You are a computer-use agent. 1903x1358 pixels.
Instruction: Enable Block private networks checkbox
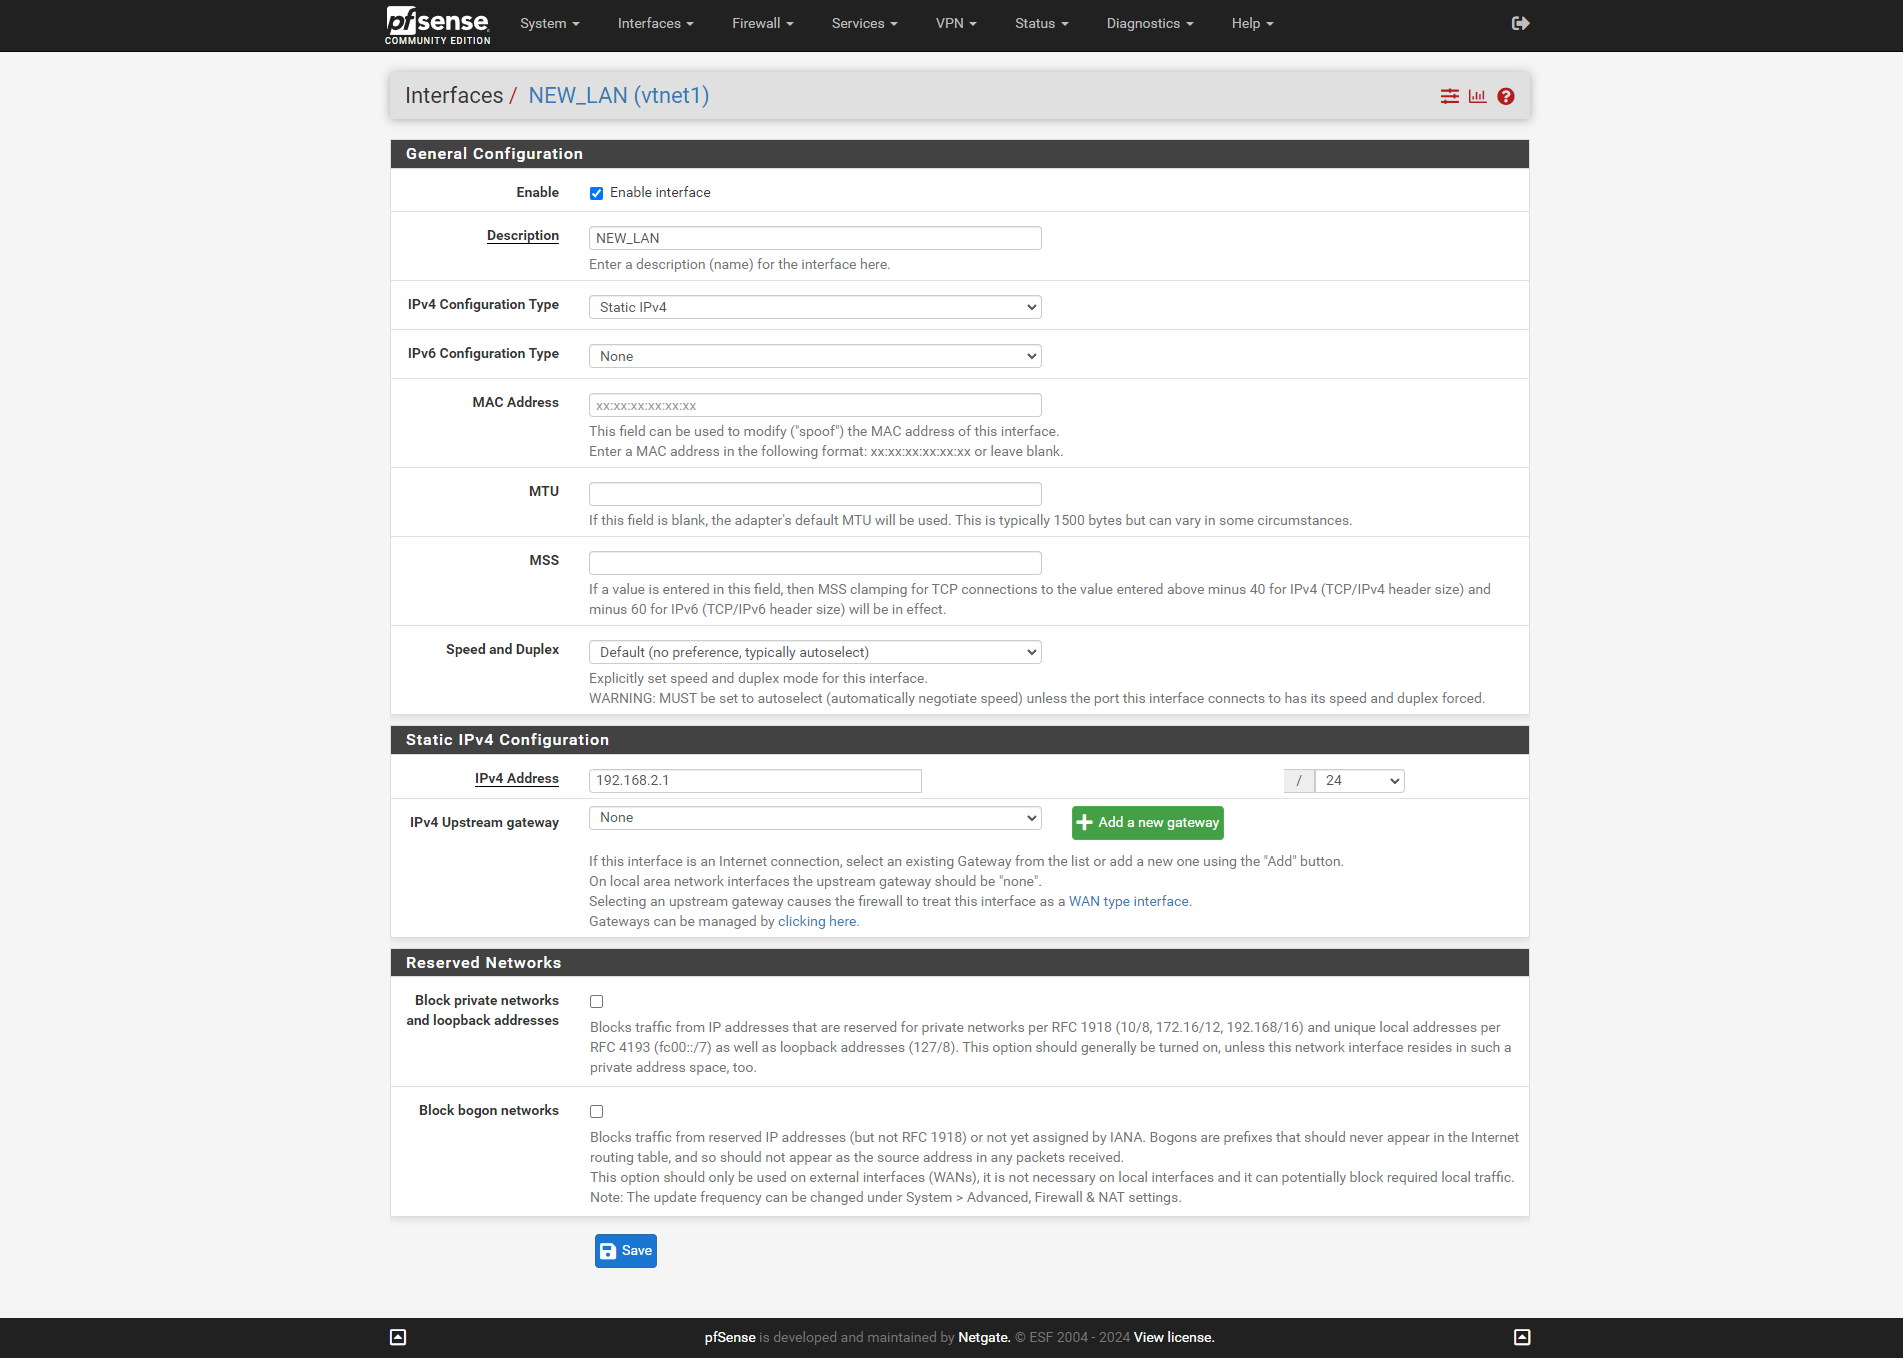pyautogui.click(x=597, y=1001)
